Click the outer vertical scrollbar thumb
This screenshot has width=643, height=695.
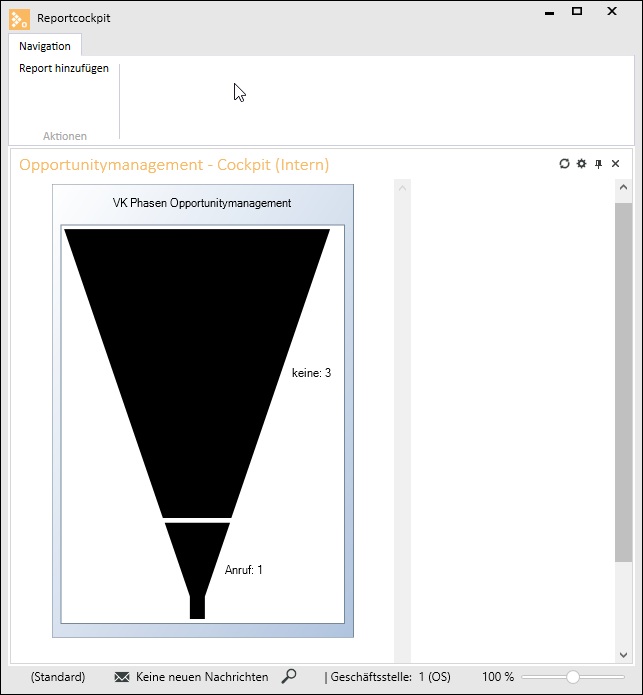(x=624, y=383)
